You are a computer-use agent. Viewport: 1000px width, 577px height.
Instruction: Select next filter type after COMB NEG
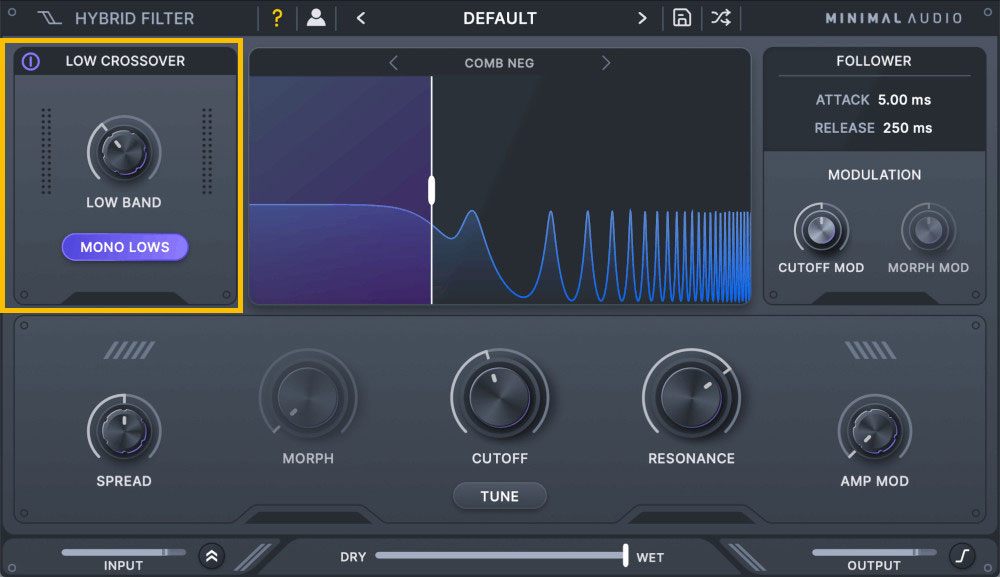coord(605,62)
